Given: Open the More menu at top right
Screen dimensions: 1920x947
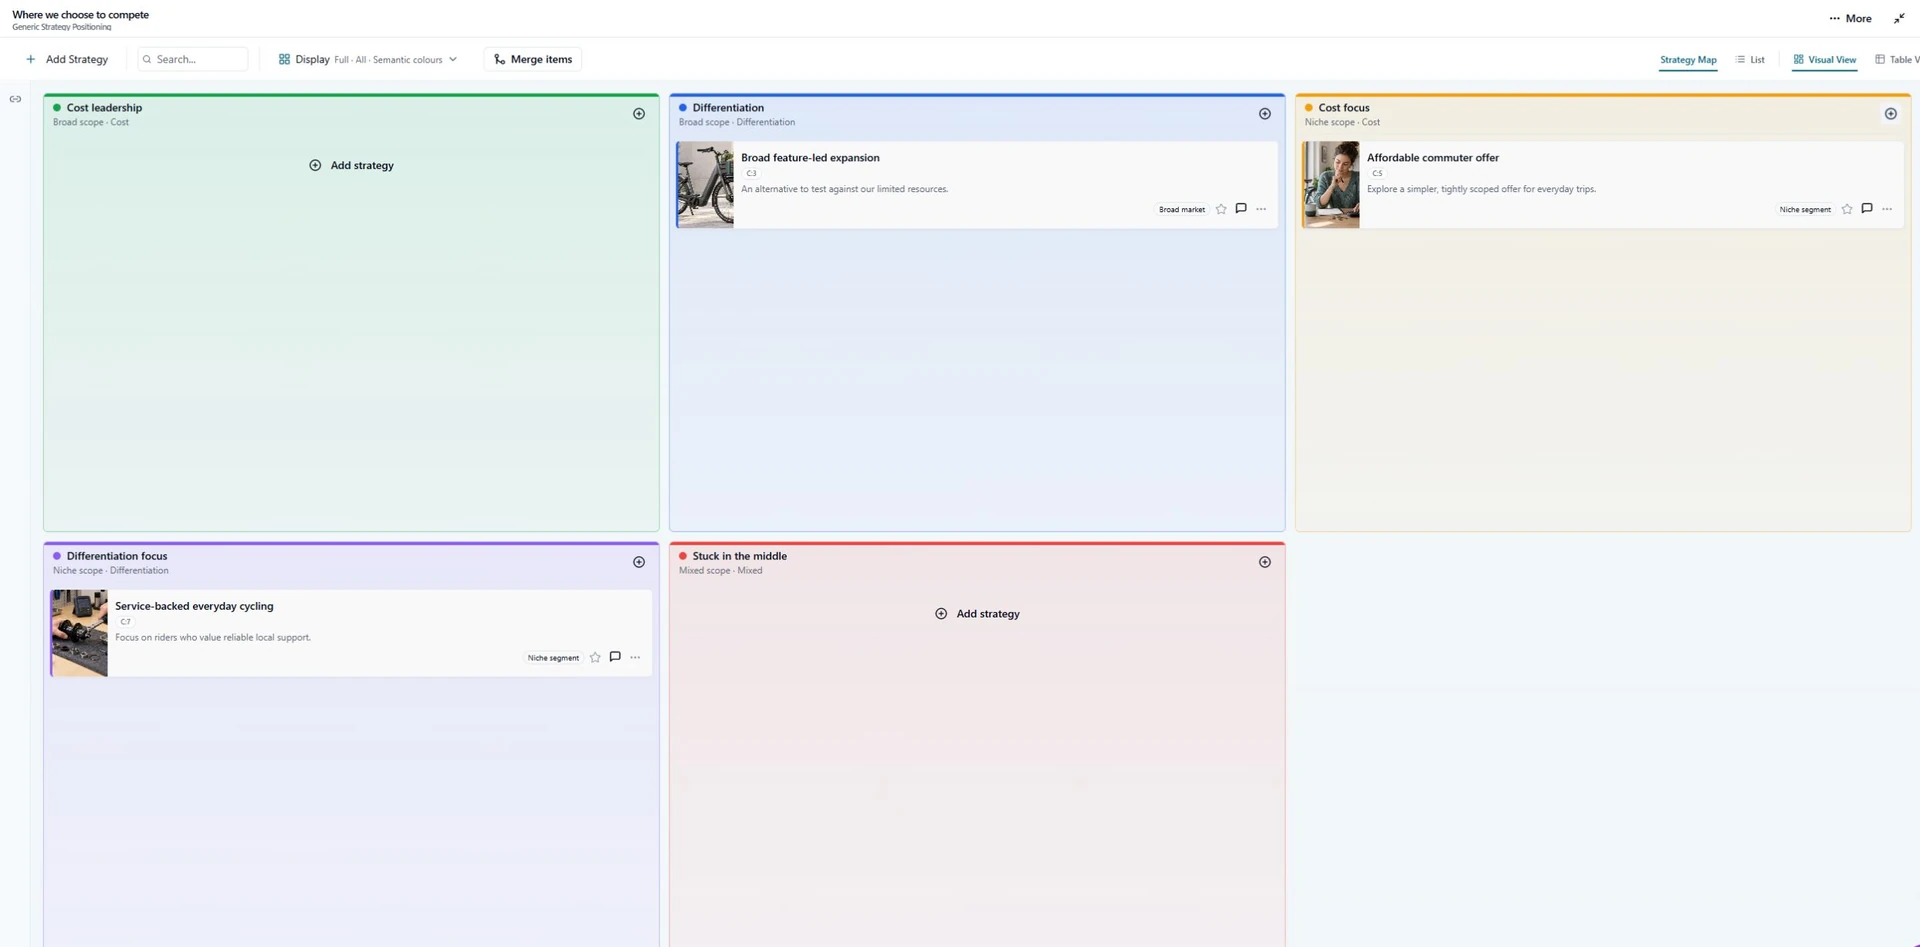Looking at the screenshot, I should click(x=1850, y=18).
